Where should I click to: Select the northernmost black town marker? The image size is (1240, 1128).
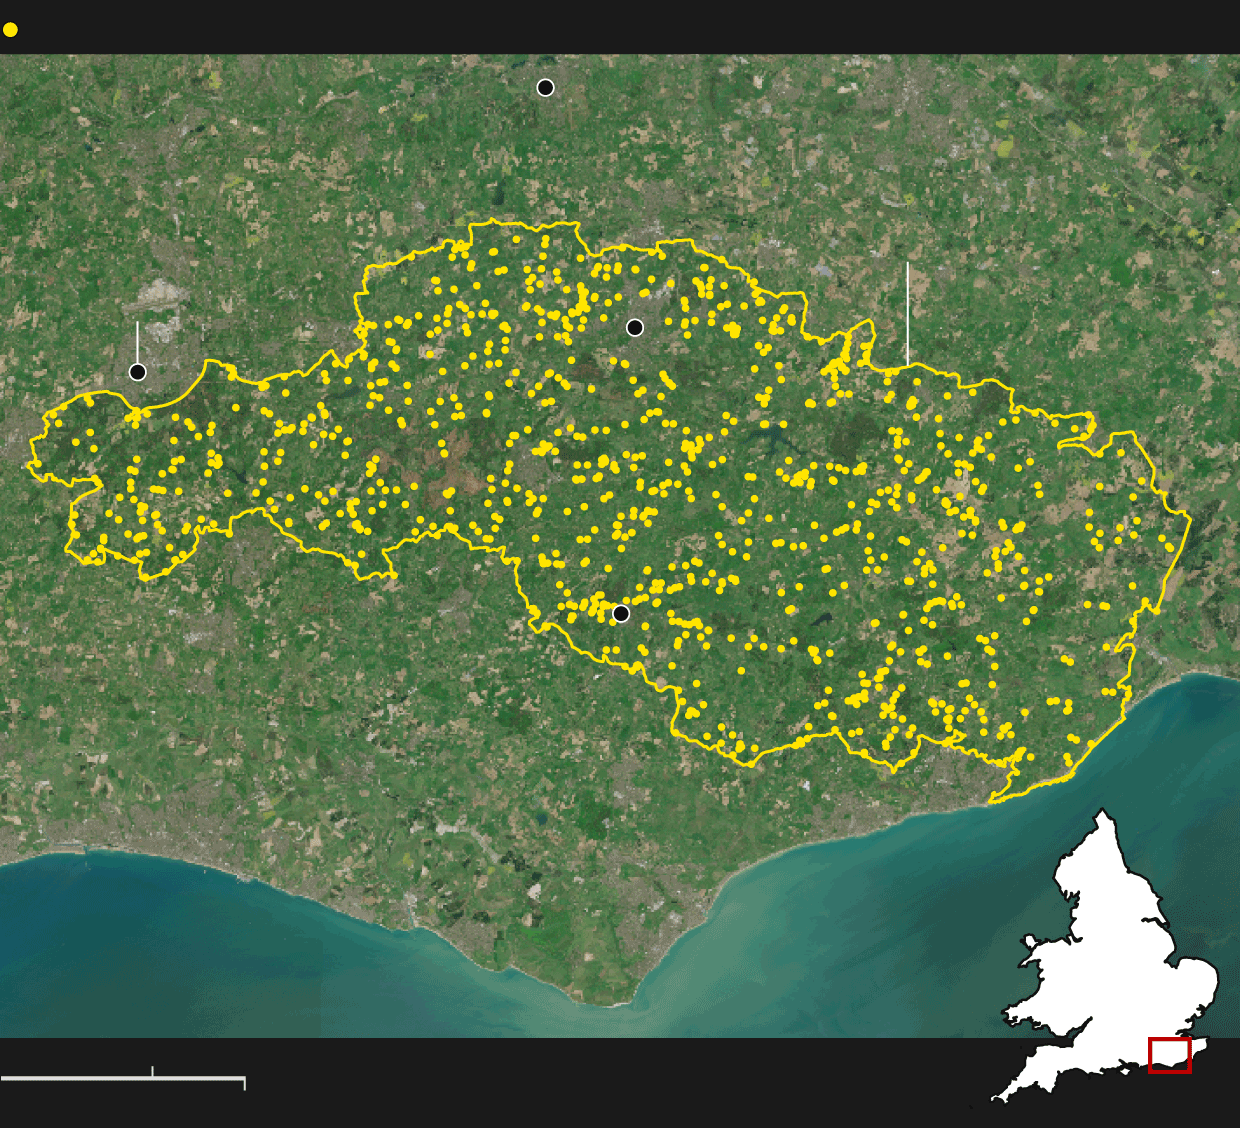pyautogui.click(x=545, y=88)
